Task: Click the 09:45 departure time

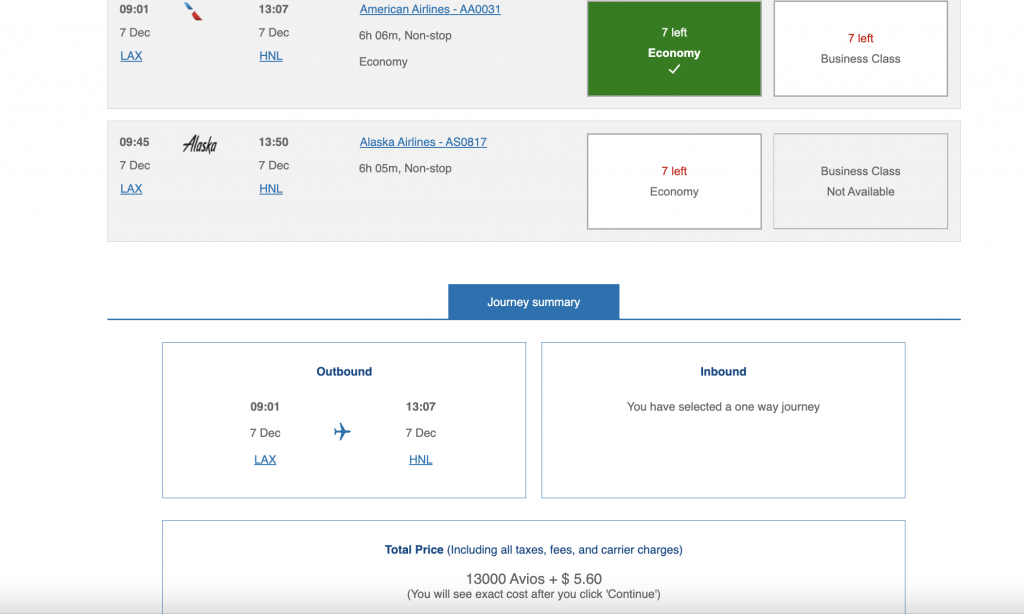Action: coord(134,142)
